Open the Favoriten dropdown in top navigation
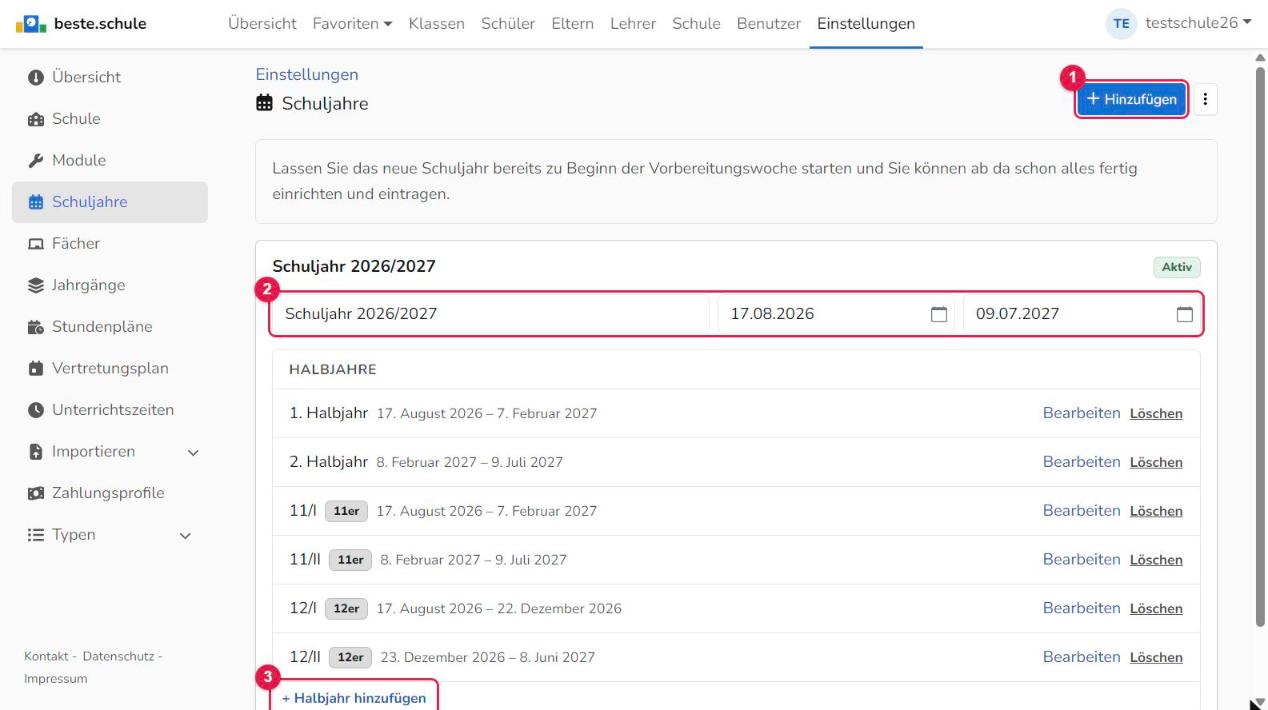The width and height of the screenshot is (1268, 710). click(352, 23)
